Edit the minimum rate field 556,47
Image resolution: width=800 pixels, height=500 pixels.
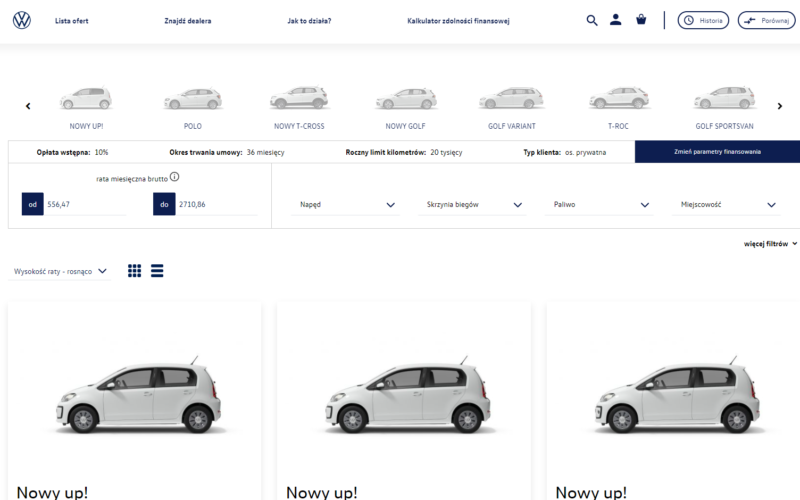[x=84, y=204]
